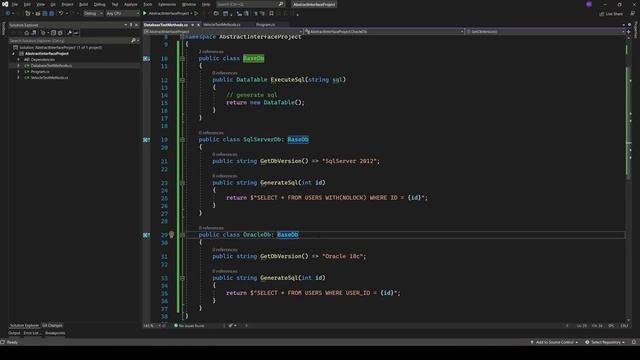The image size is (640, 360).
Task: Open the Output window tab
Action: [x=14, y=333]
